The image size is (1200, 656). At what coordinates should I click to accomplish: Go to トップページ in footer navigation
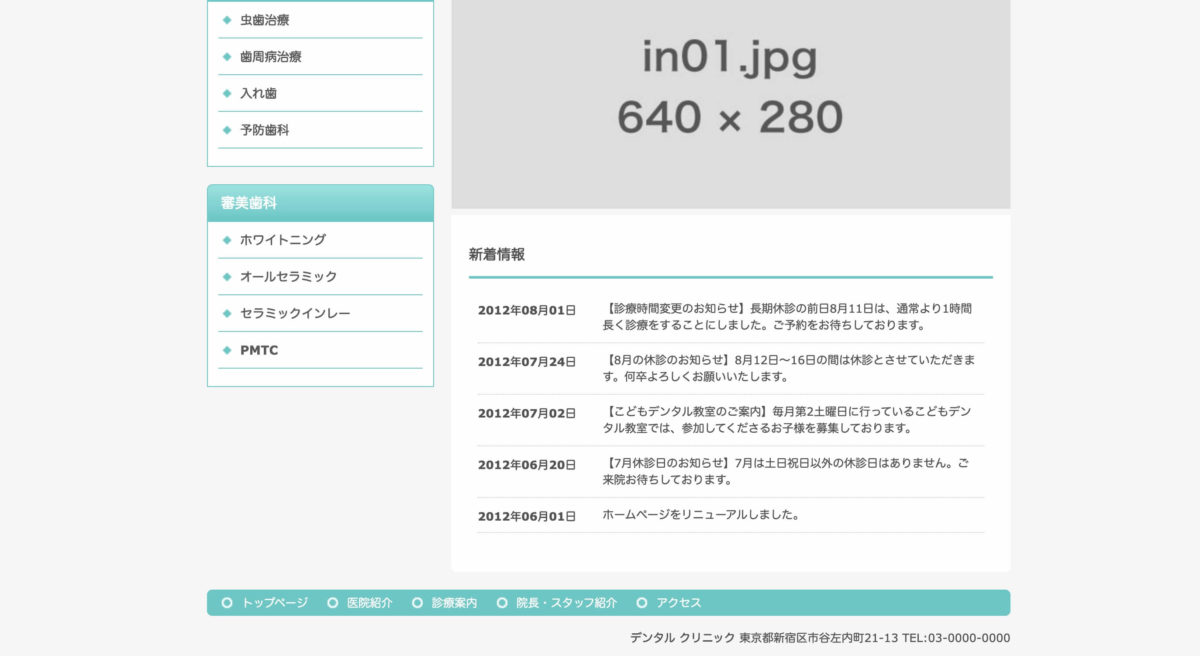coord(274,603)
